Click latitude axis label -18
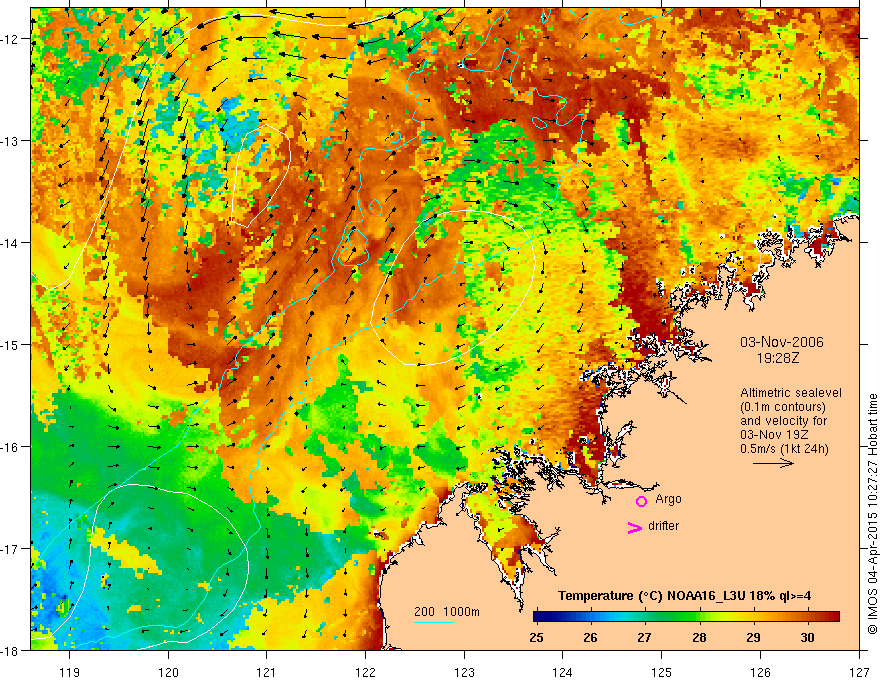 (x=11, y=651)
